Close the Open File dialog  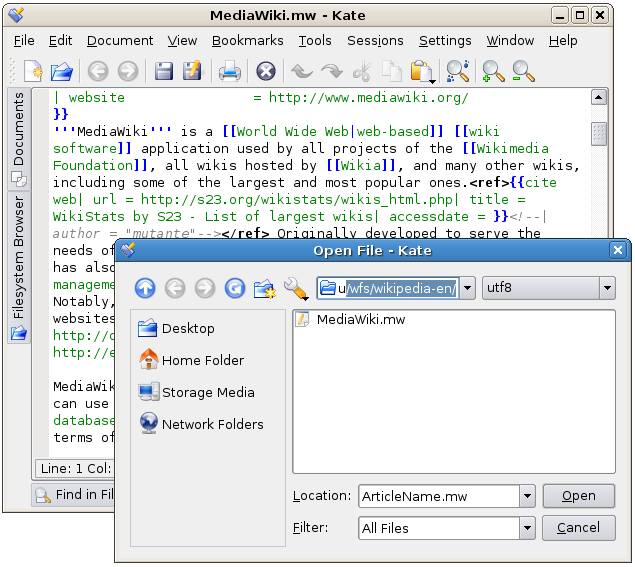(x=618, y=250)
